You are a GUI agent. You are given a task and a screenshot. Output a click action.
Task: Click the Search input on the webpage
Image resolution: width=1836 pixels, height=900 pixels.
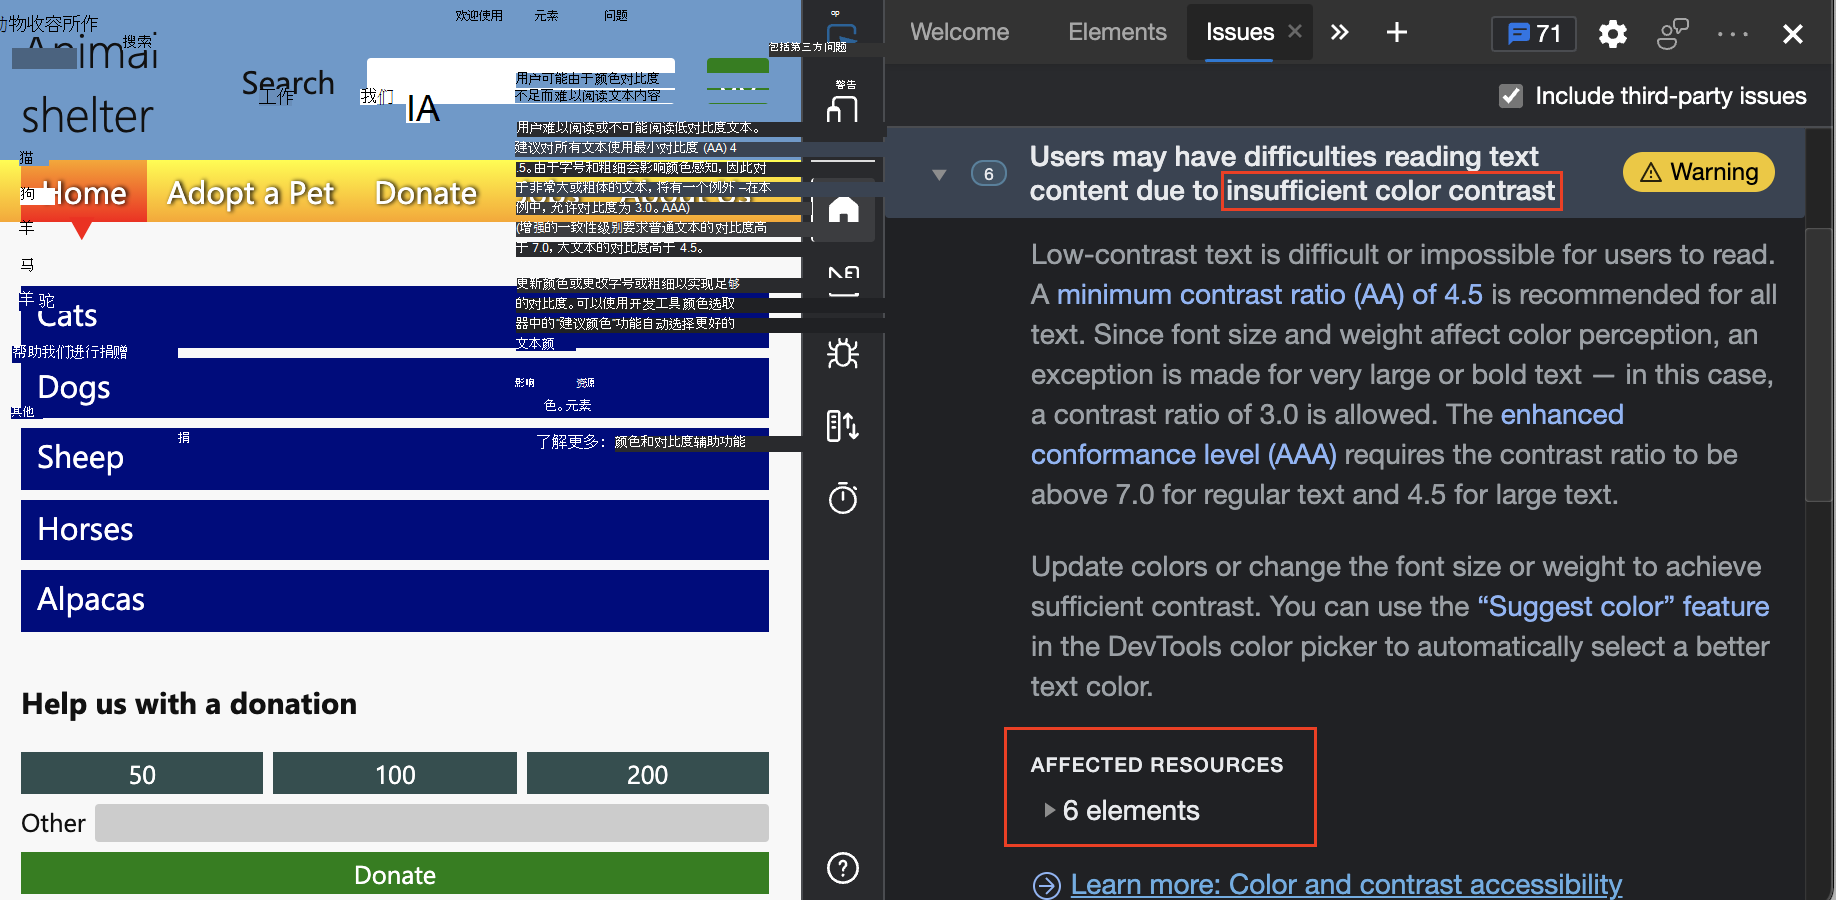click(521, 81)
